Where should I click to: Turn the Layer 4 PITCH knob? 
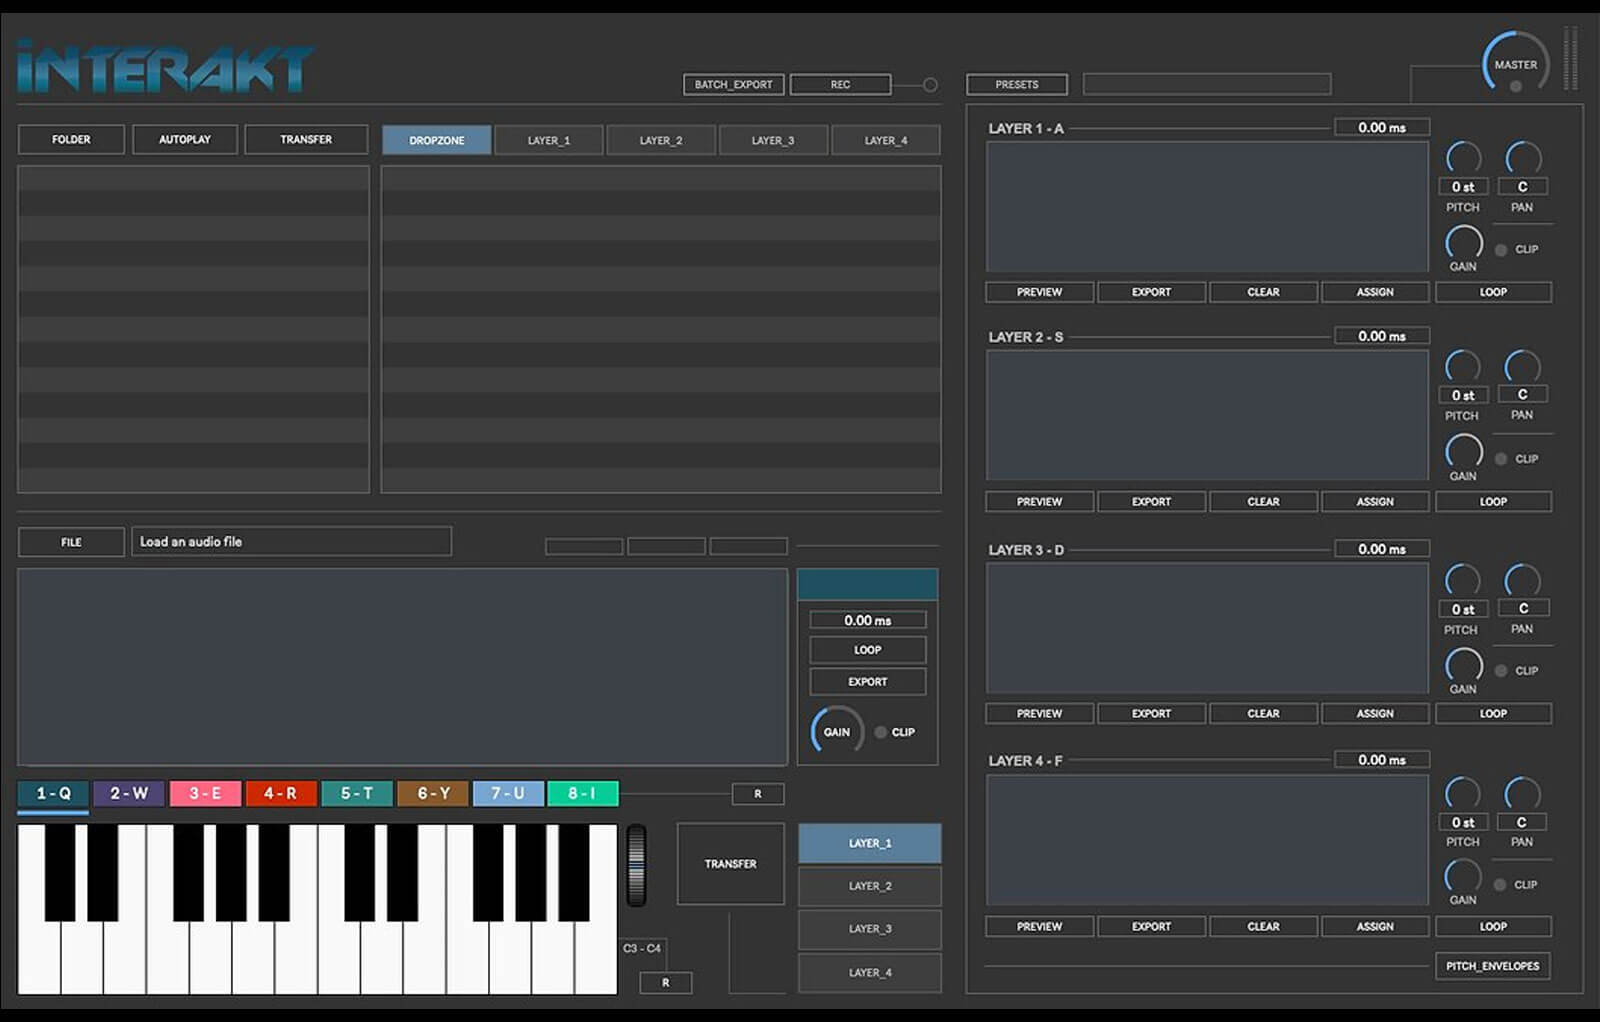(x=1463, y=794)
